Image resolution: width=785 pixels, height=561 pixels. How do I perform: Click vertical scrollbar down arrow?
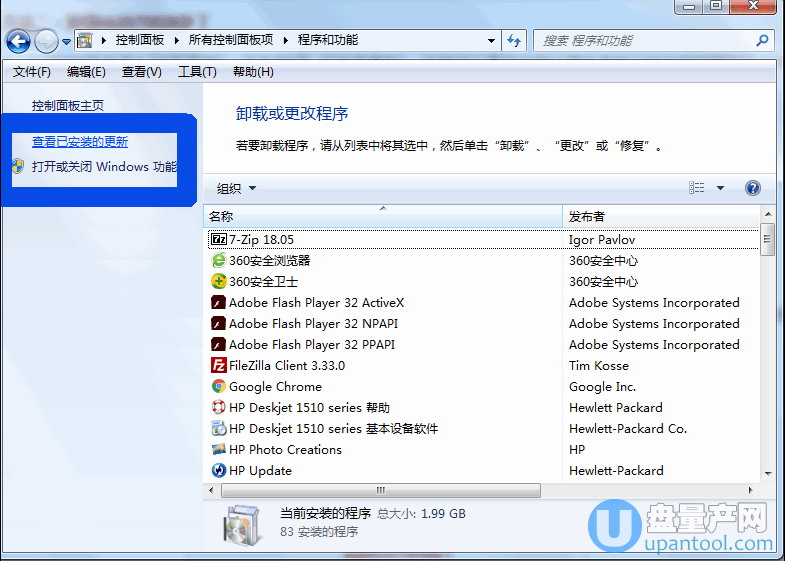767,473
